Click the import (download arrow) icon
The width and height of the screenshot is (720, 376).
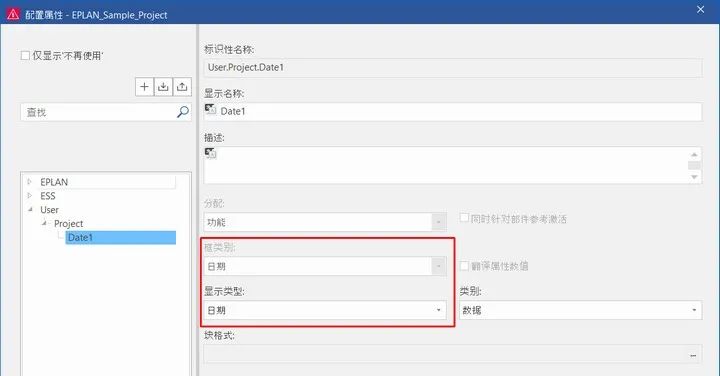click(163, 87)
